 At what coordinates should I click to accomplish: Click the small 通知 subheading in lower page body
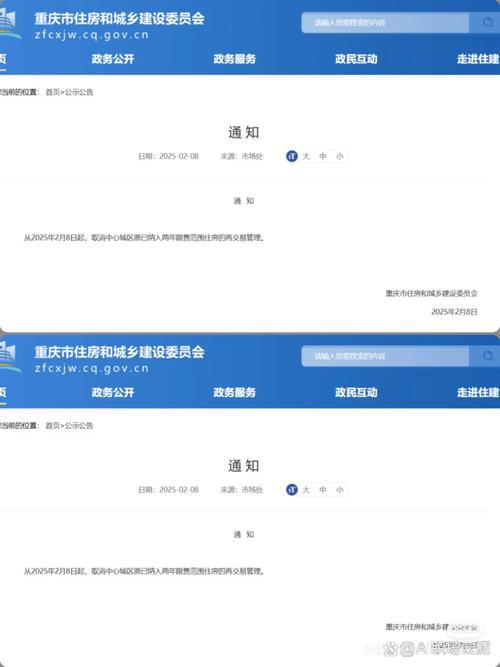coord(244,534)
